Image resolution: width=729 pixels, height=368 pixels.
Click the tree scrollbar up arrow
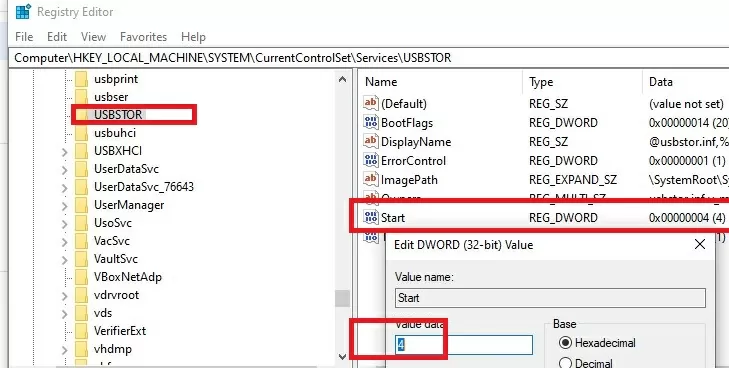point(343,79)
